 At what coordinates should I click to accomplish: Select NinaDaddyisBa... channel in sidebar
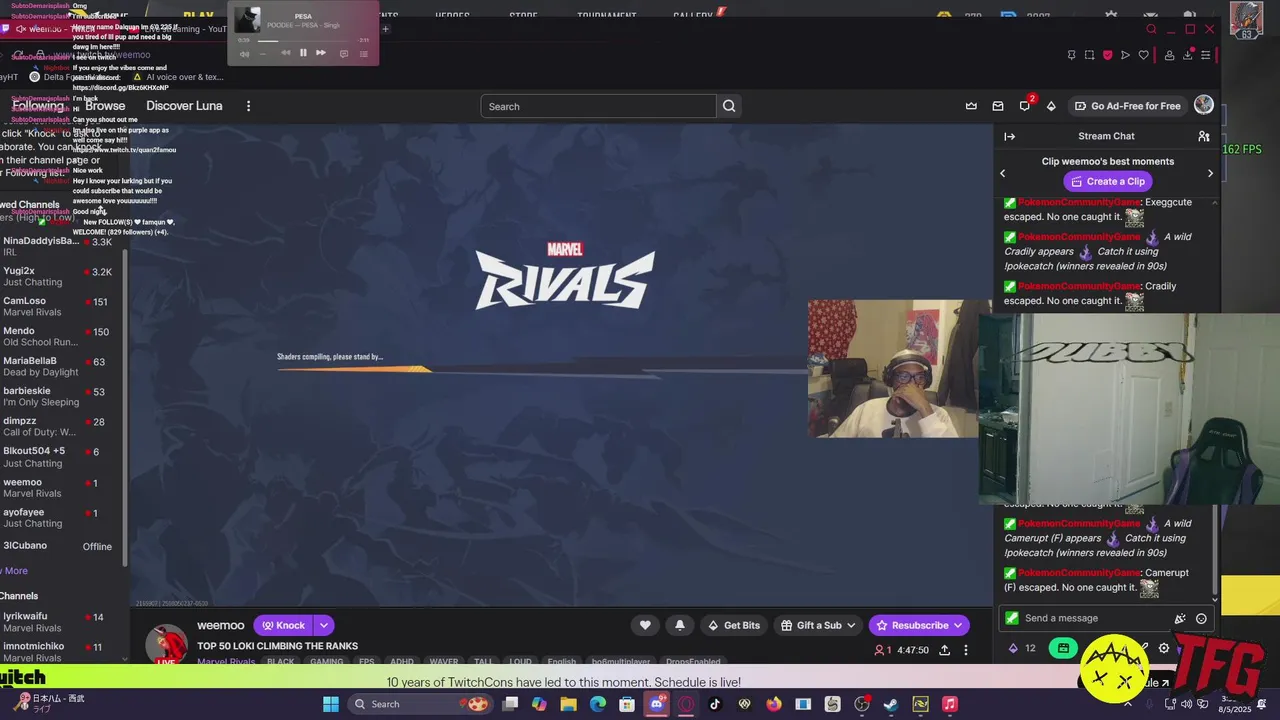pyautogui.click(x=60, y=246)
